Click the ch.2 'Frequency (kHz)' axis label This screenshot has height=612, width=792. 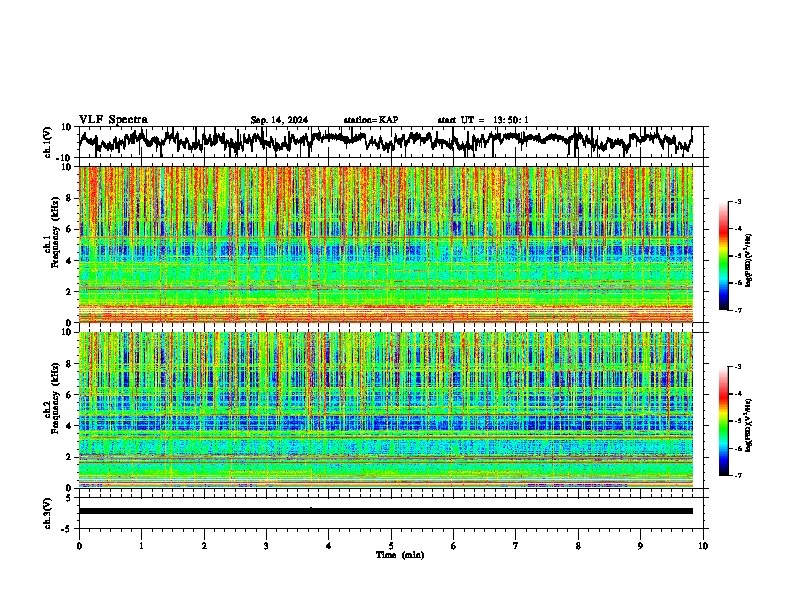55,398
